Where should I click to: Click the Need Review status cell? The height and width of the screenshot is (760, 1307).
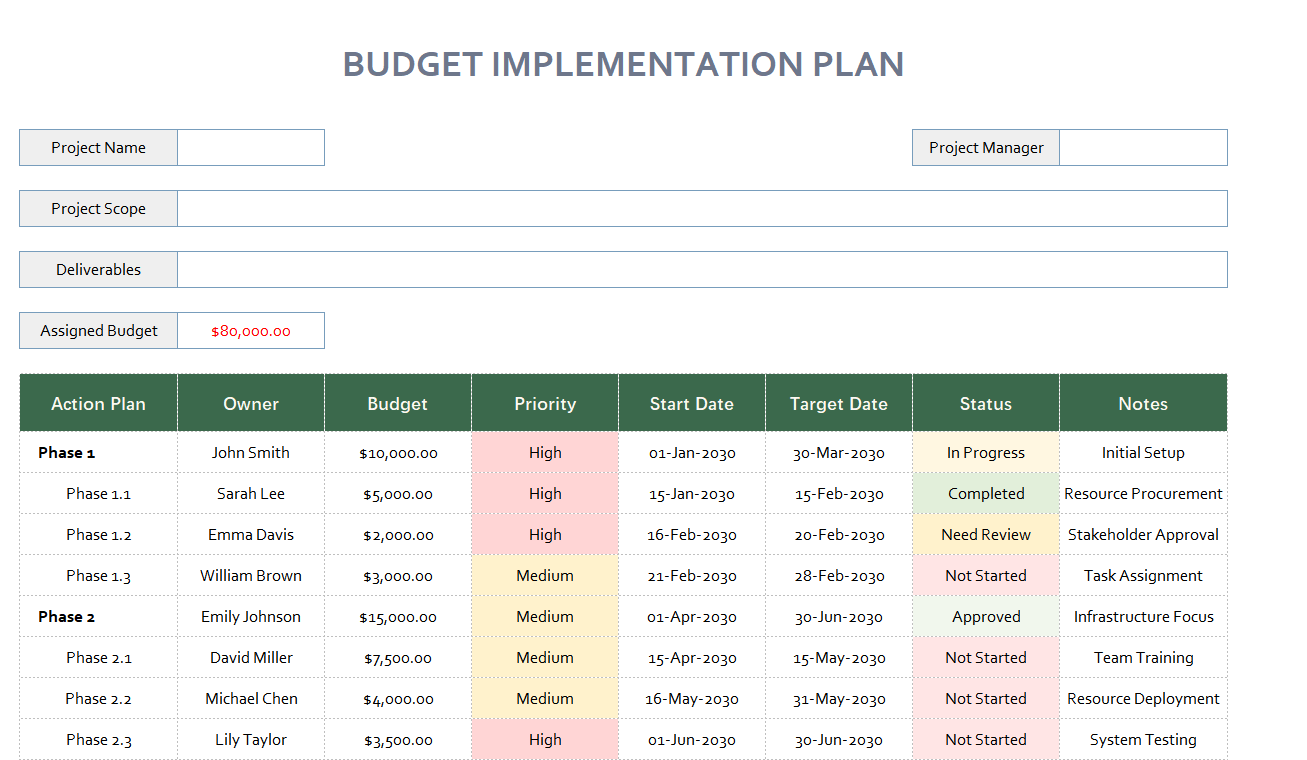986,534
